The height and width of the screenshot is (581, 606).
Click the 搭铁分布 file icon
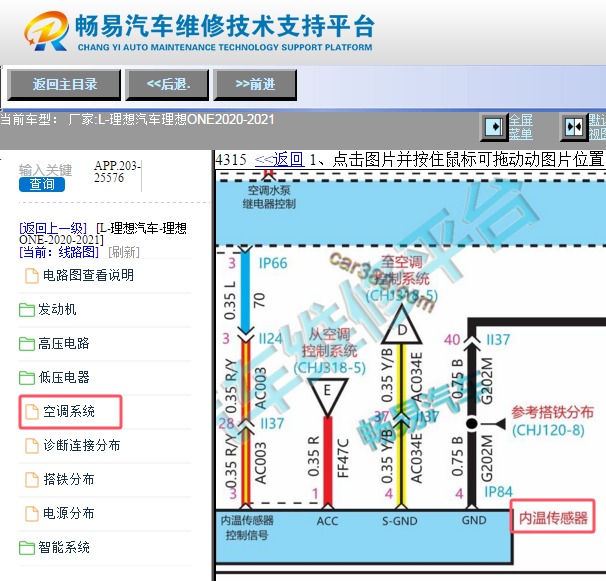click(x=31, y=480)
